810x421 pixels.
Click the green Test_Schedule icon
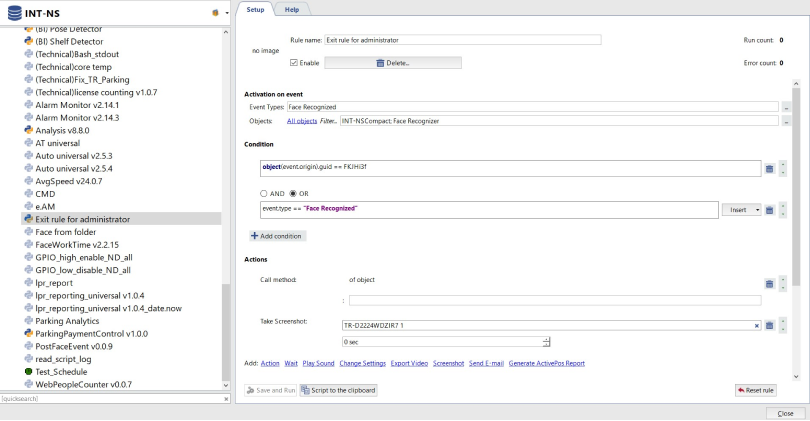click(x=28, y=371)
